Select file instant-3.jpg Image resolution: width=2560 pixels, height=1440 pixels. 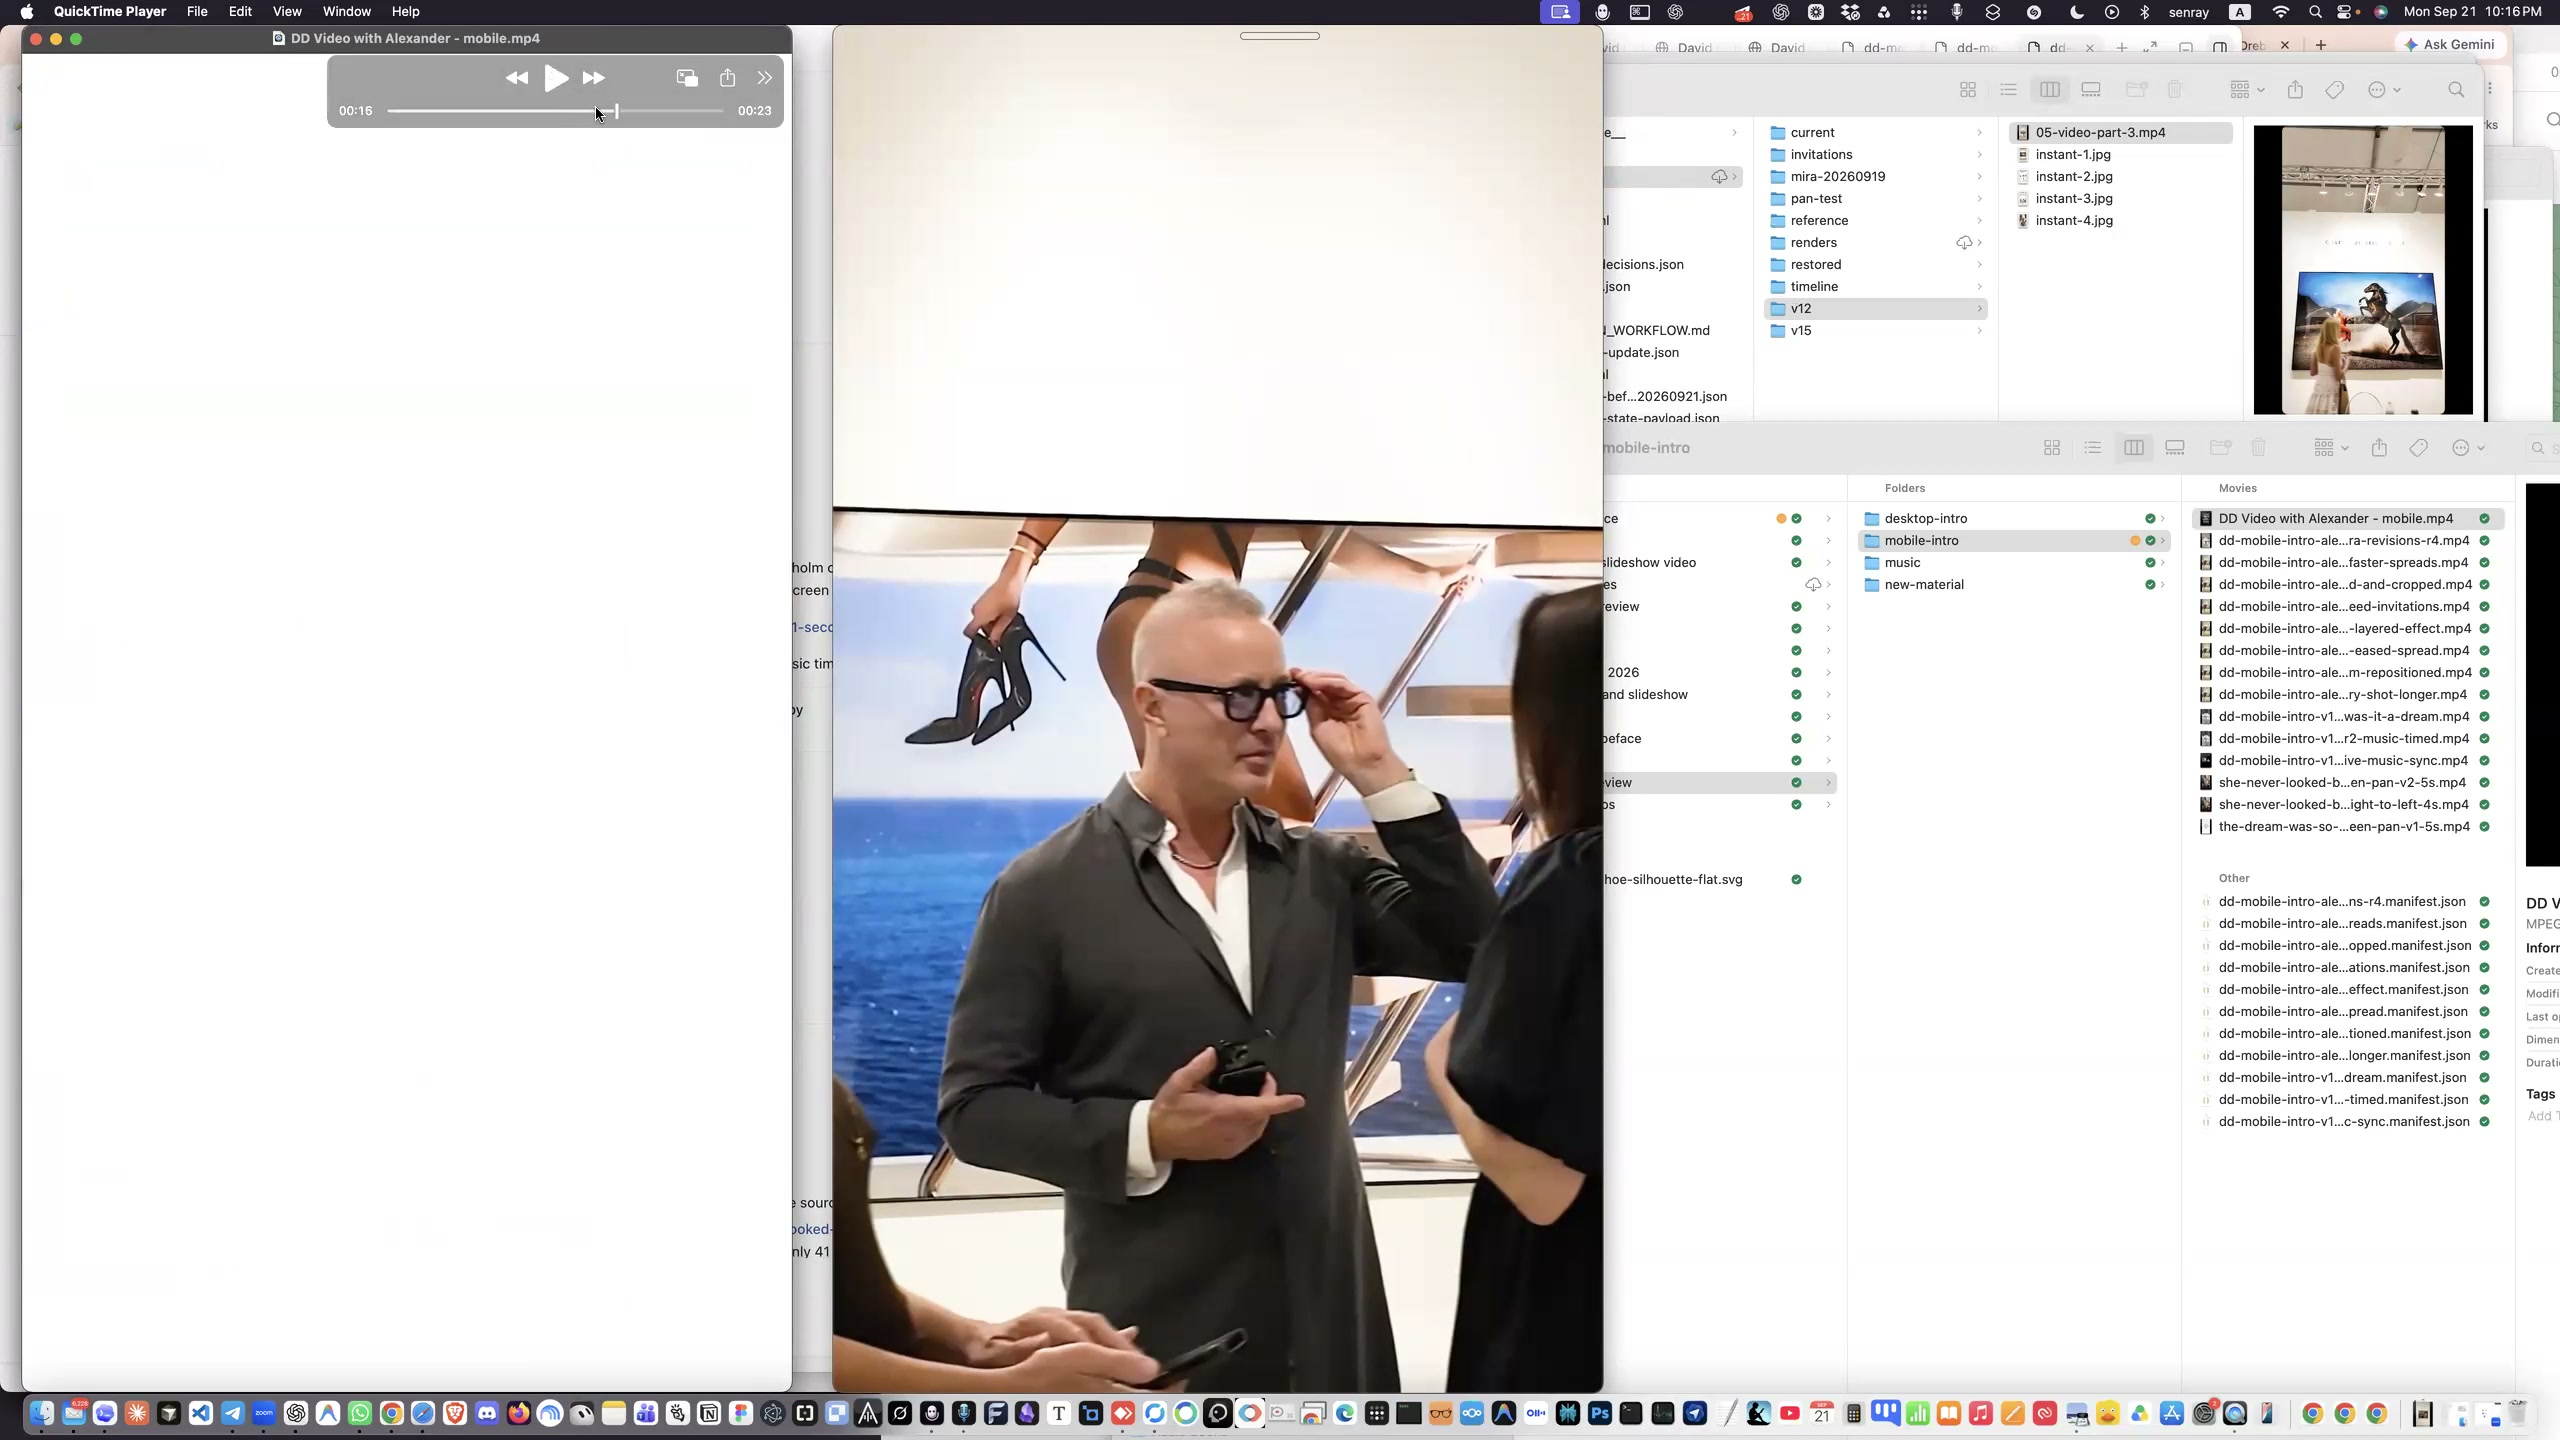[x=2120, y=199]
